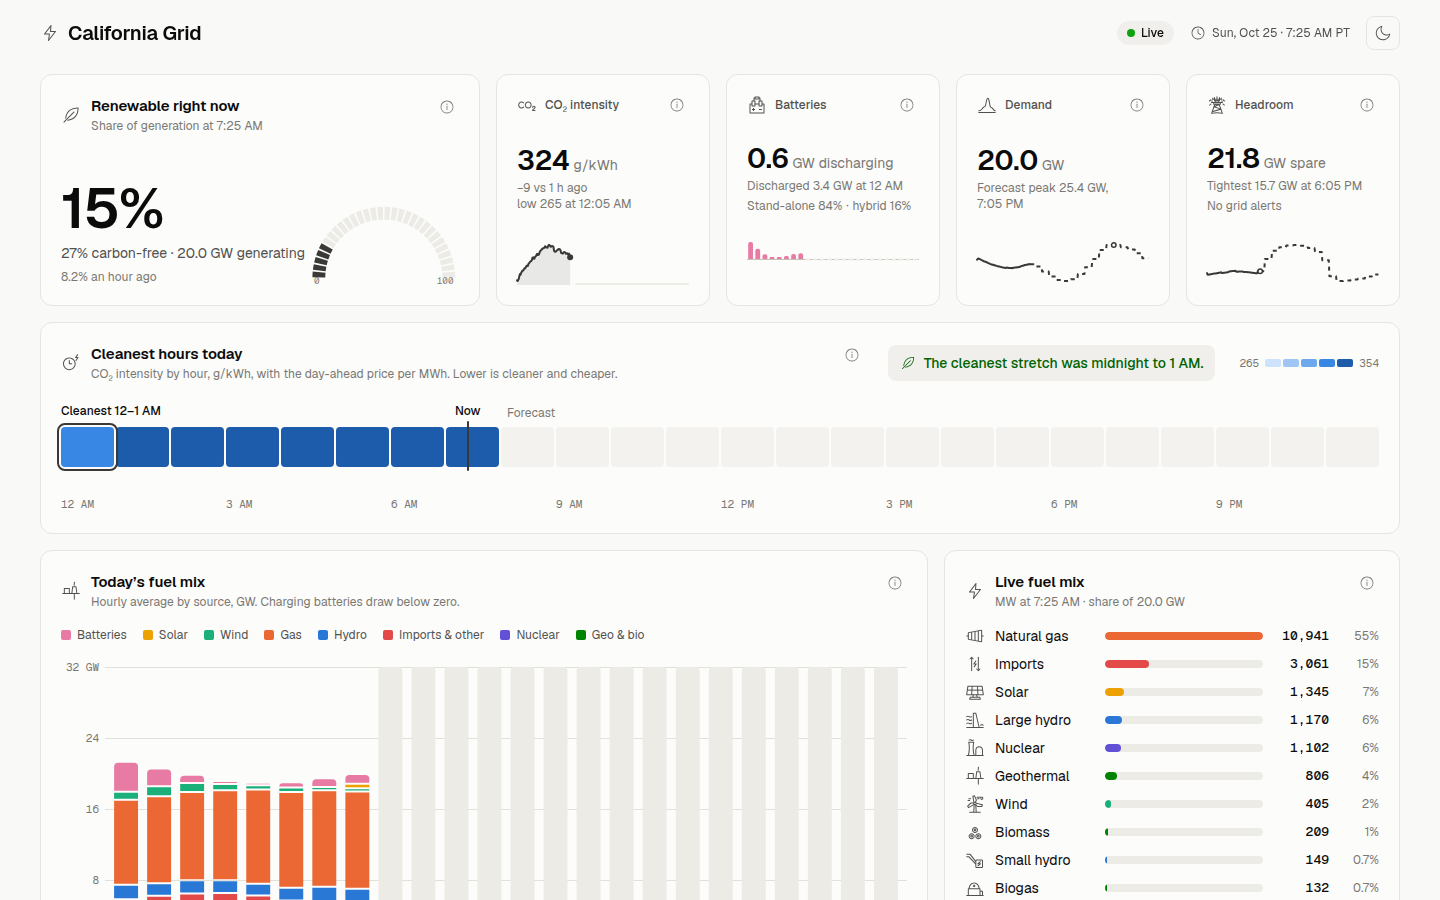Screen dimensions: 1440x900
Task: Click the Natural gas share bar
Action: 1184,636
